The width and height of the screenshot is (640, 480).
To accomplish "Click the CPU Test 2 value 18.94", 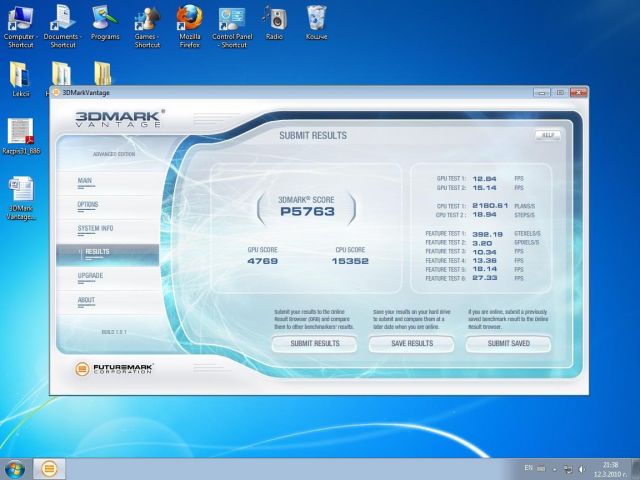I will click(x=484, y=215).
